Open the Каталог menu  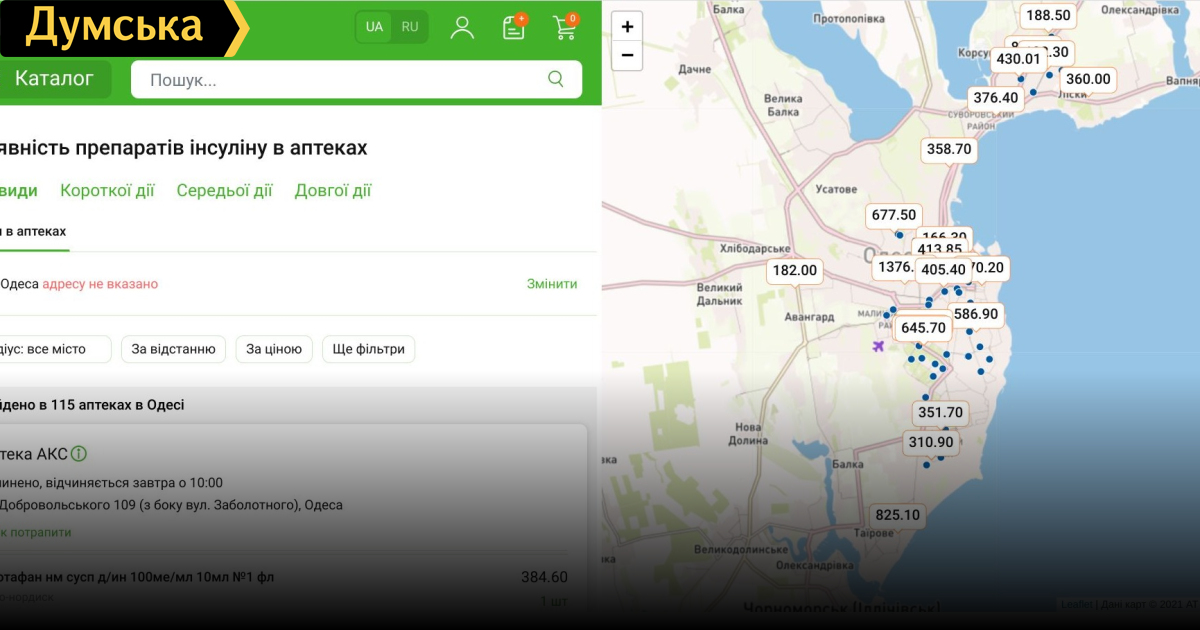[54, 78]
